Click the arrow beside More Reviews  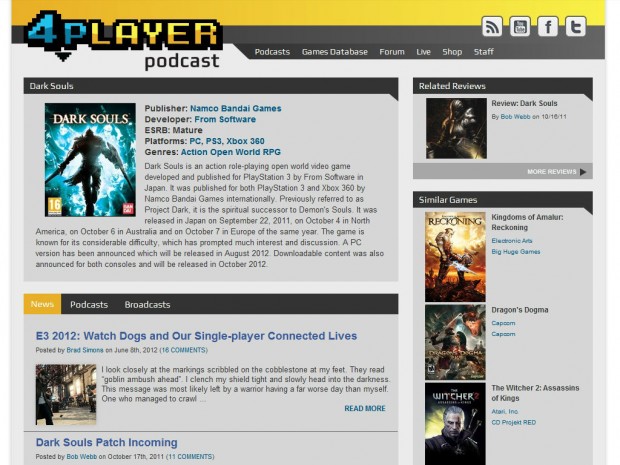tap(583, 172)
